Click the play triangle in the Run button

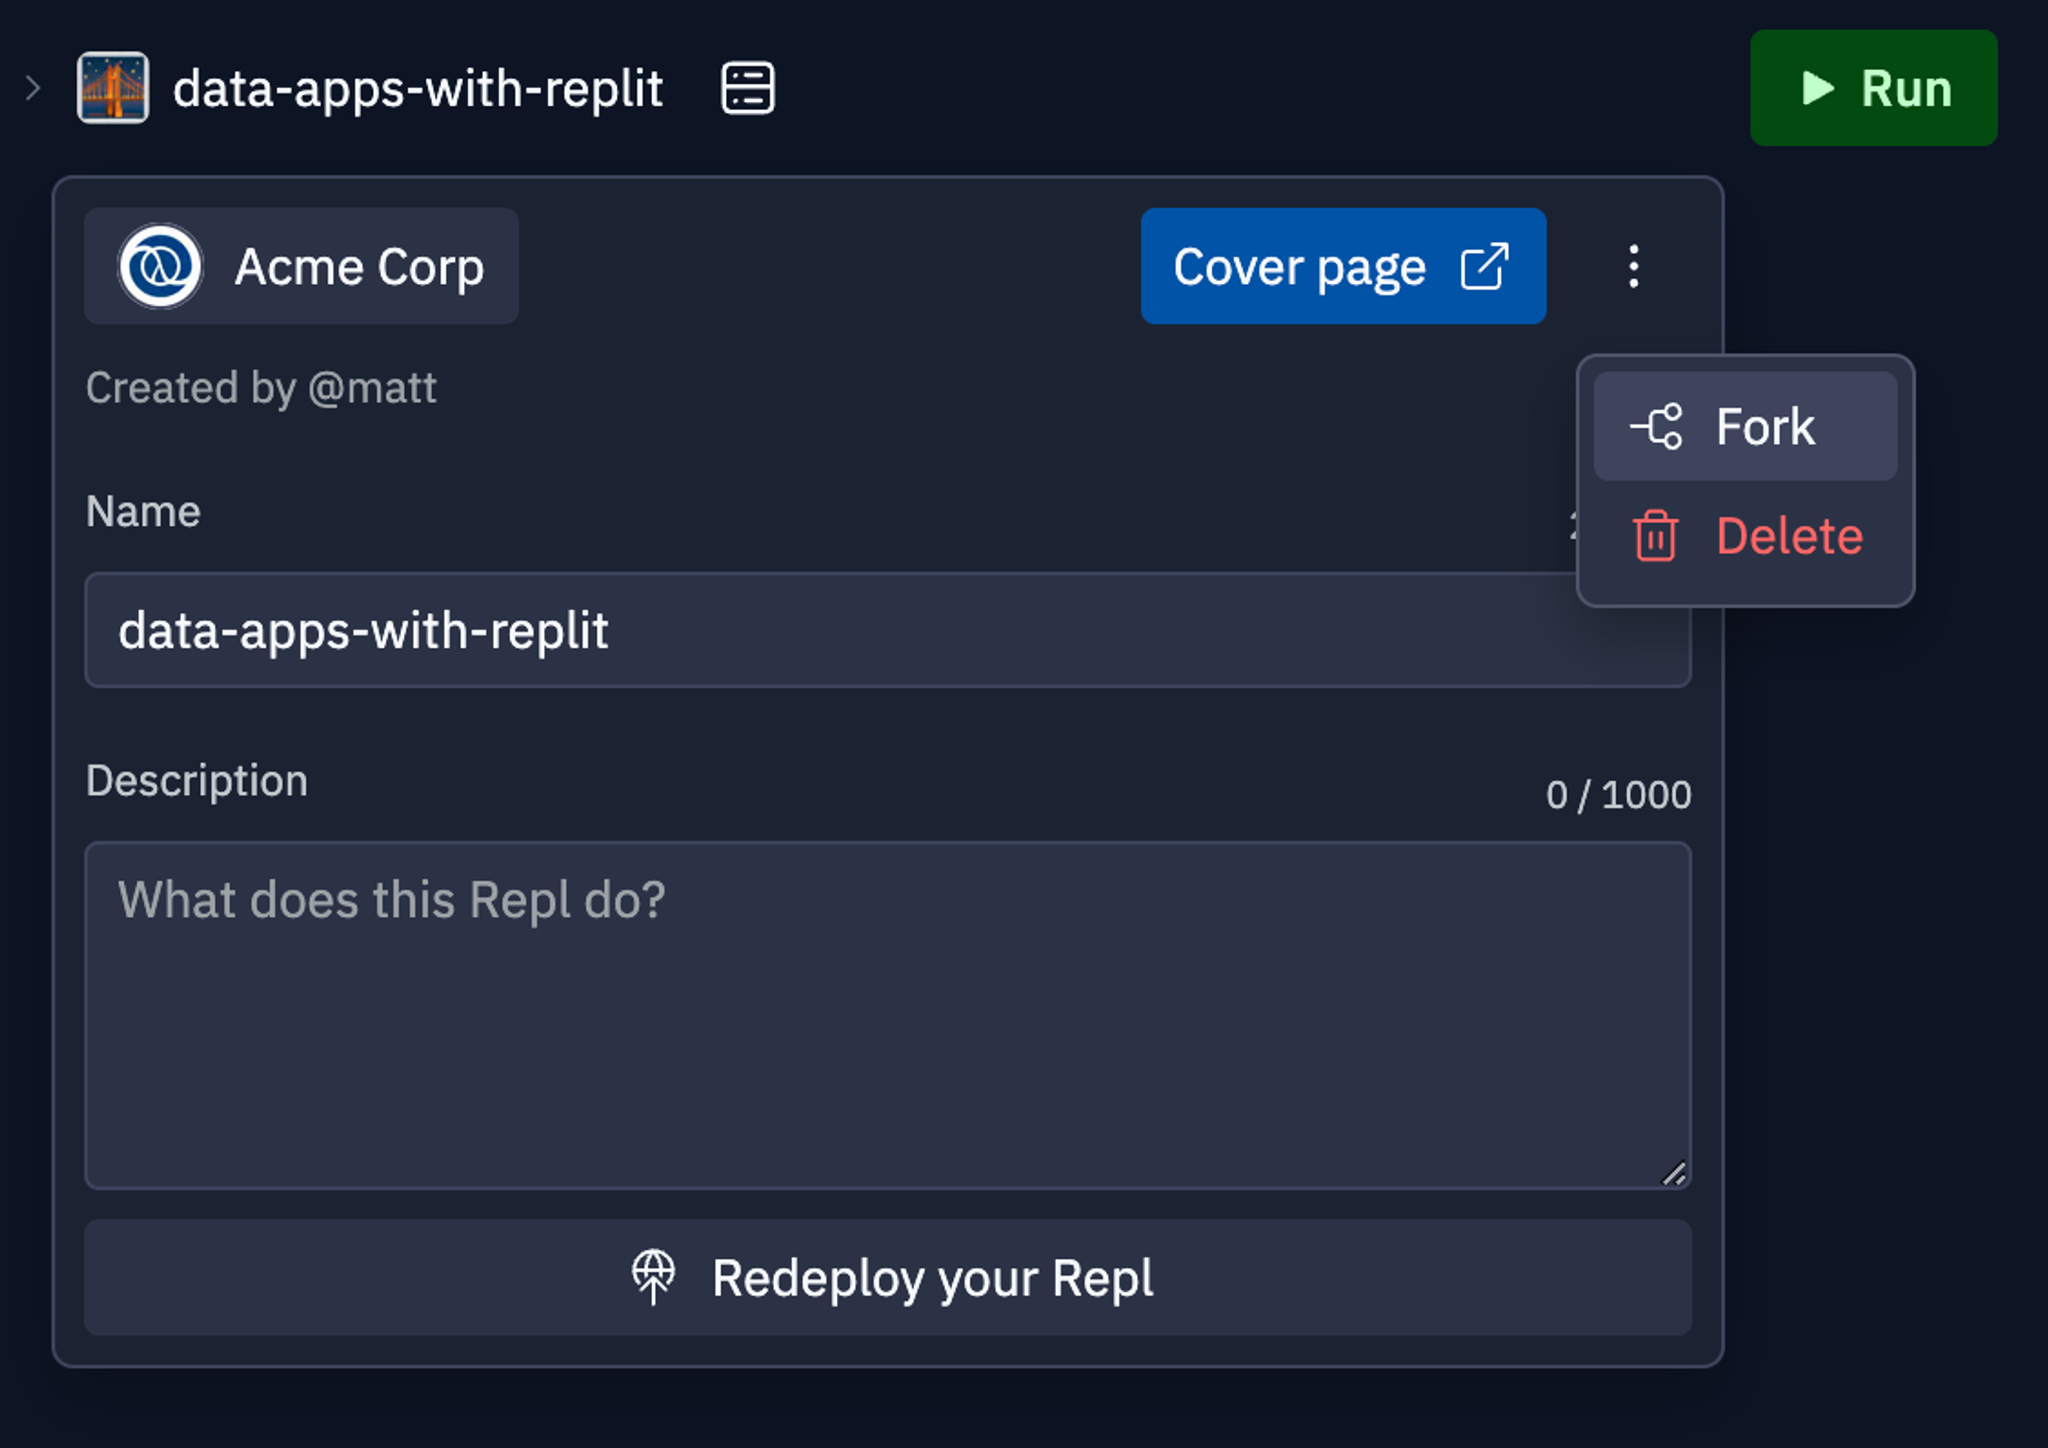click(x=1817, y=88)
